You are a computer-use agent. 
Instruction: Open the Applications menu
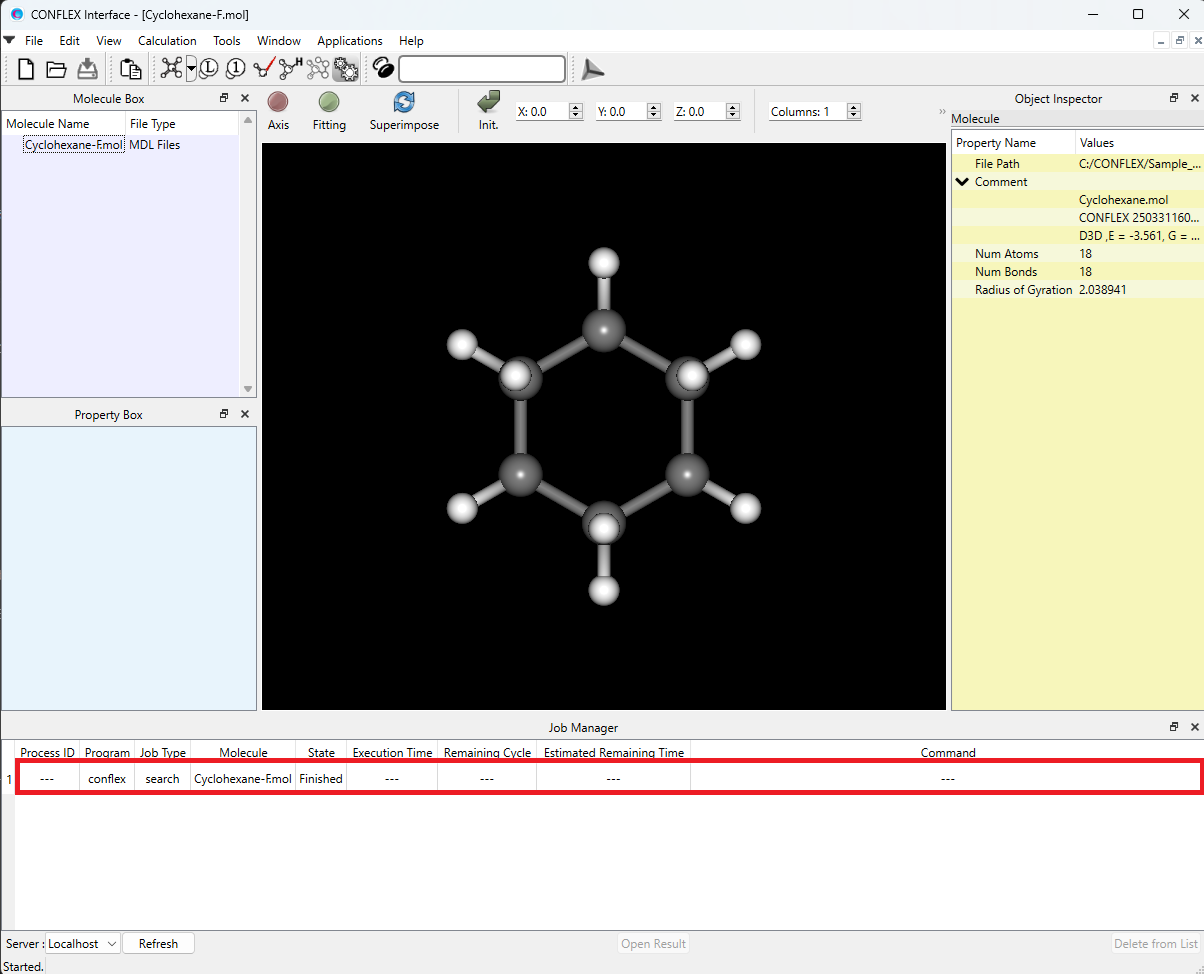(349, 41)
